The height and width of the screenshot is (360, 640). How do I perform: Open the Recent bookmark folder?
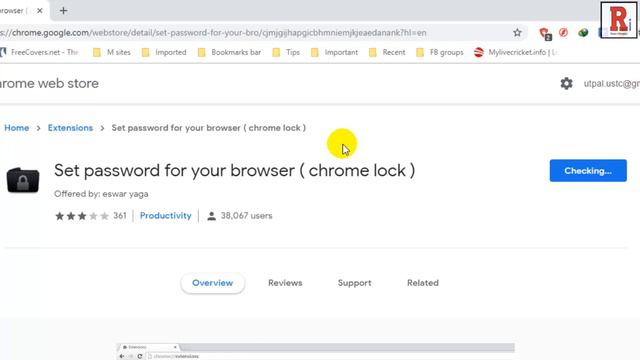(387, 52)
